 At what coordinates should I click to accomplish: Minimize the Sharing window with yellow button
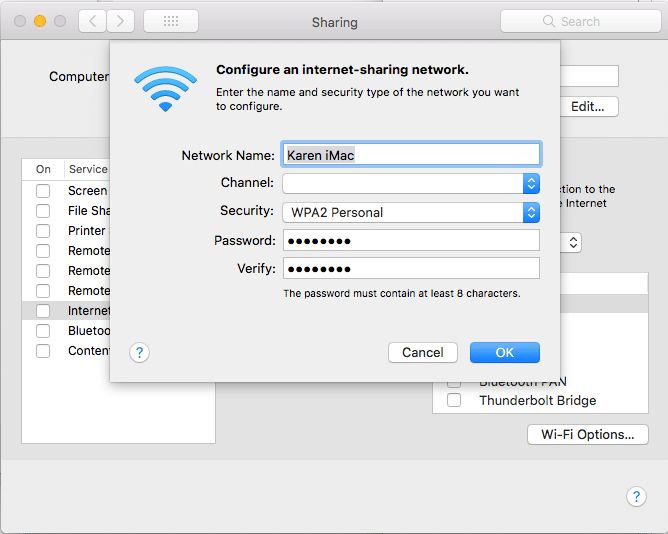tap(40, 21)
